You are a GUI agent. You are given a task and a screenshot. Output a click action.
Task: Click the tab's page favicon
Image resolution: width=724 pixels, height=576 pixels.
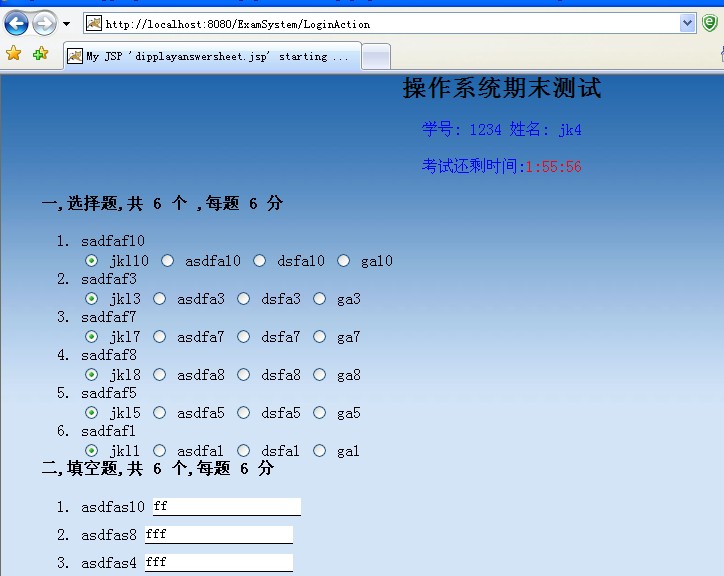75,56
